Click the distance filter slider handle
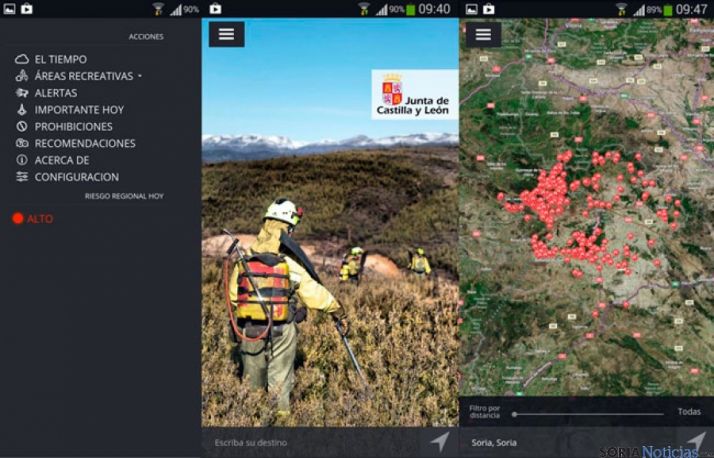The width and height of the screenshot is (714, 458). [514, 412]
